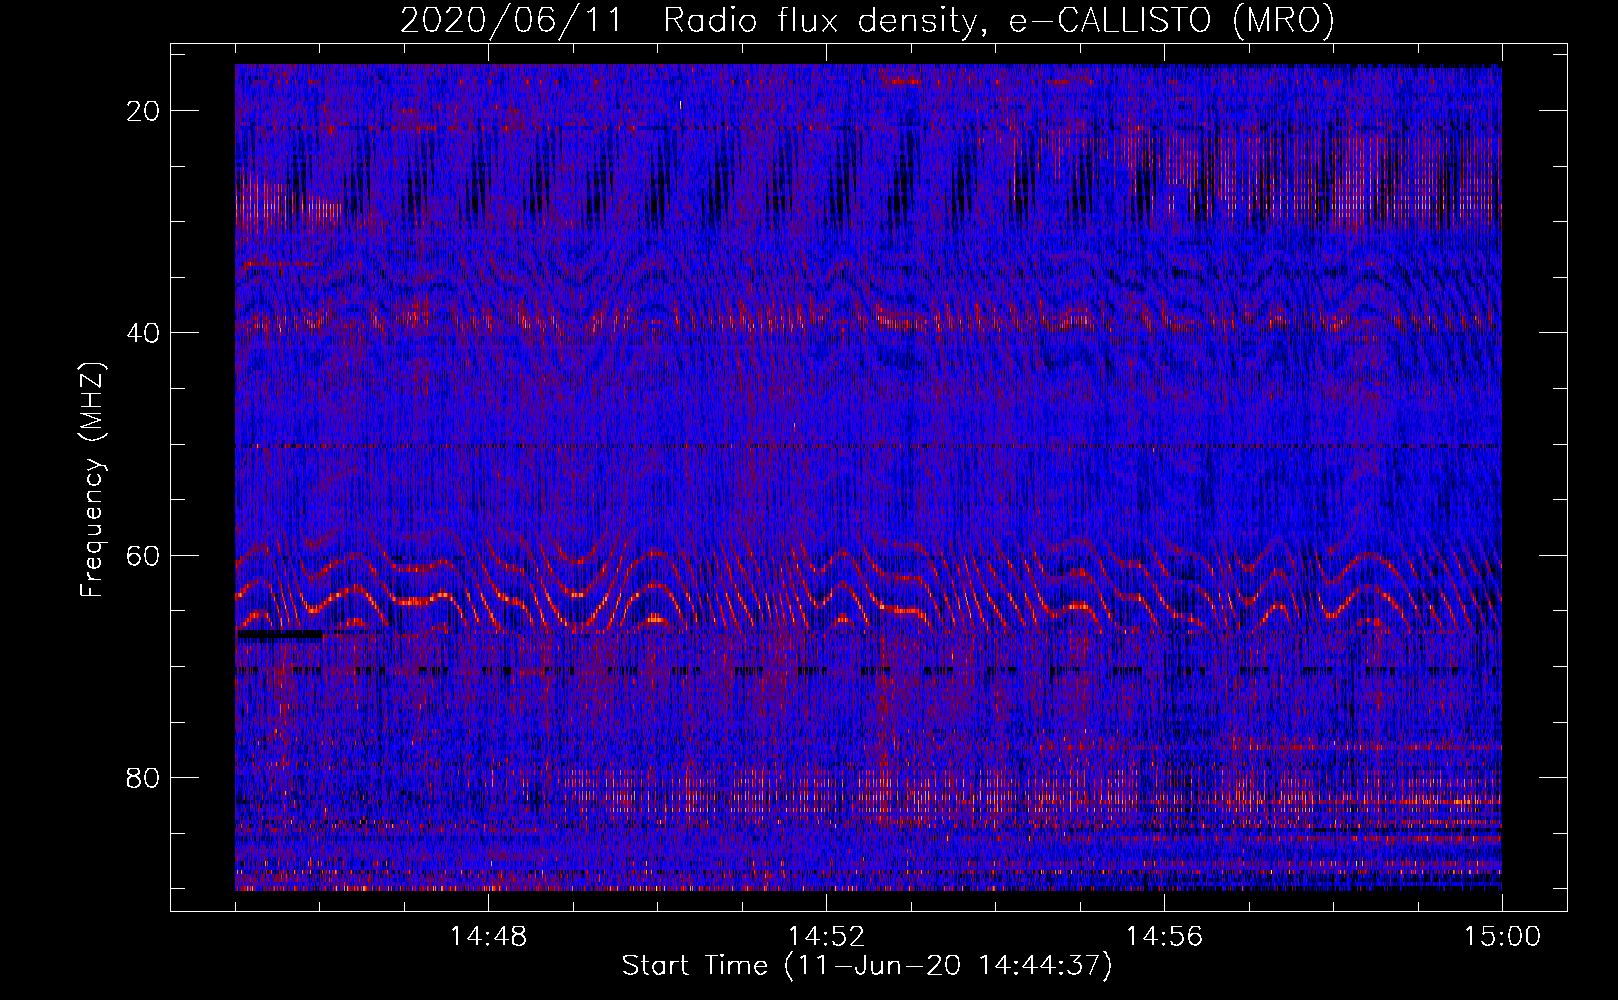Click the time tick label "14:52"
The height and width of the screenshot is (1000, 1618).
(x=826, y=937)
